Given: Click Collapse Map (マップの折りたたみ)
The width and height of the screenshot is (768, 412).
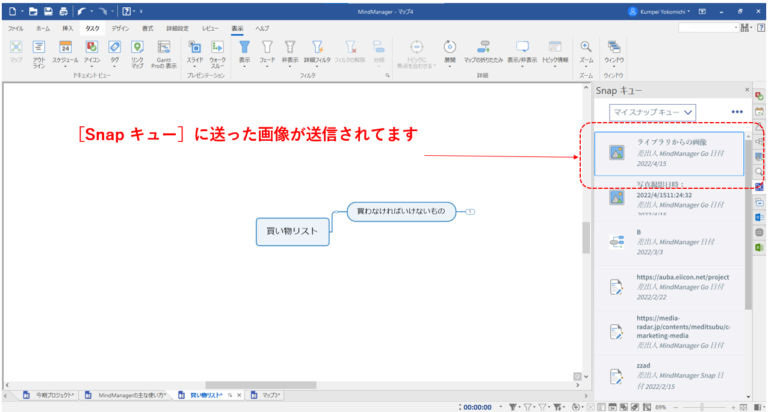Looking at the screenshot, I should tap(483, 51).
